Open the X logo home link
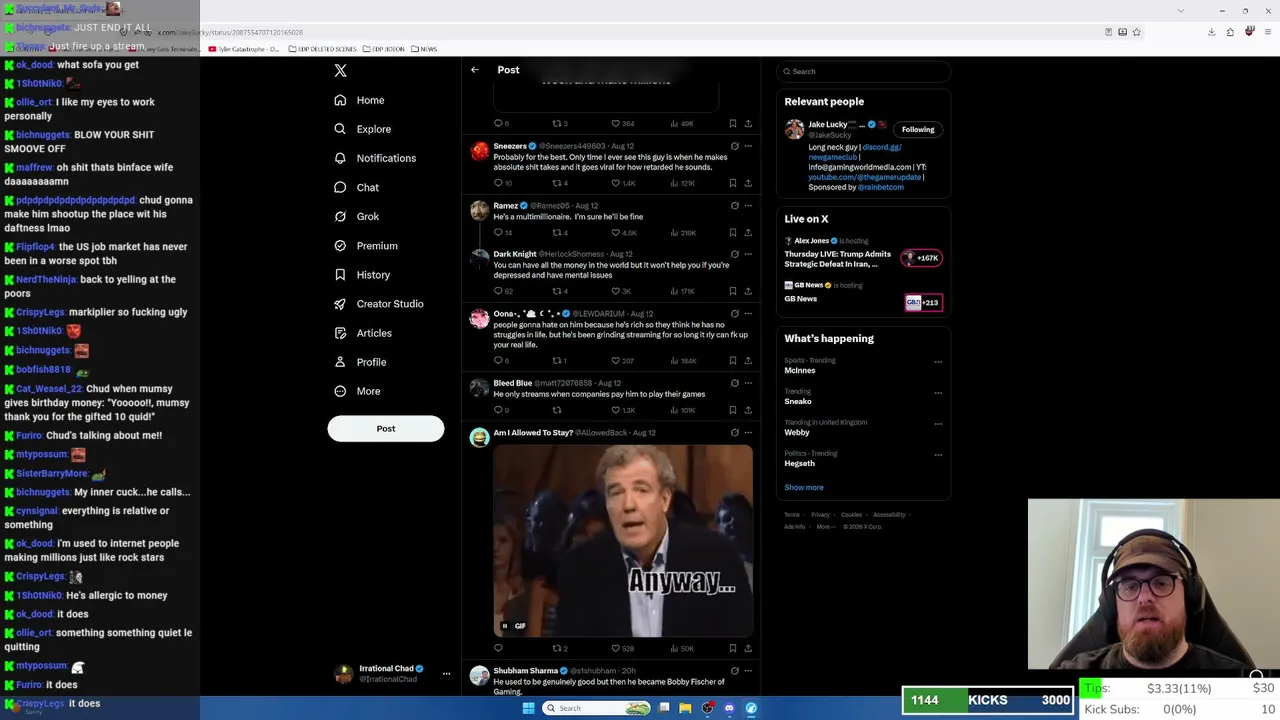 pyautogui.click(x=340, y=70)
